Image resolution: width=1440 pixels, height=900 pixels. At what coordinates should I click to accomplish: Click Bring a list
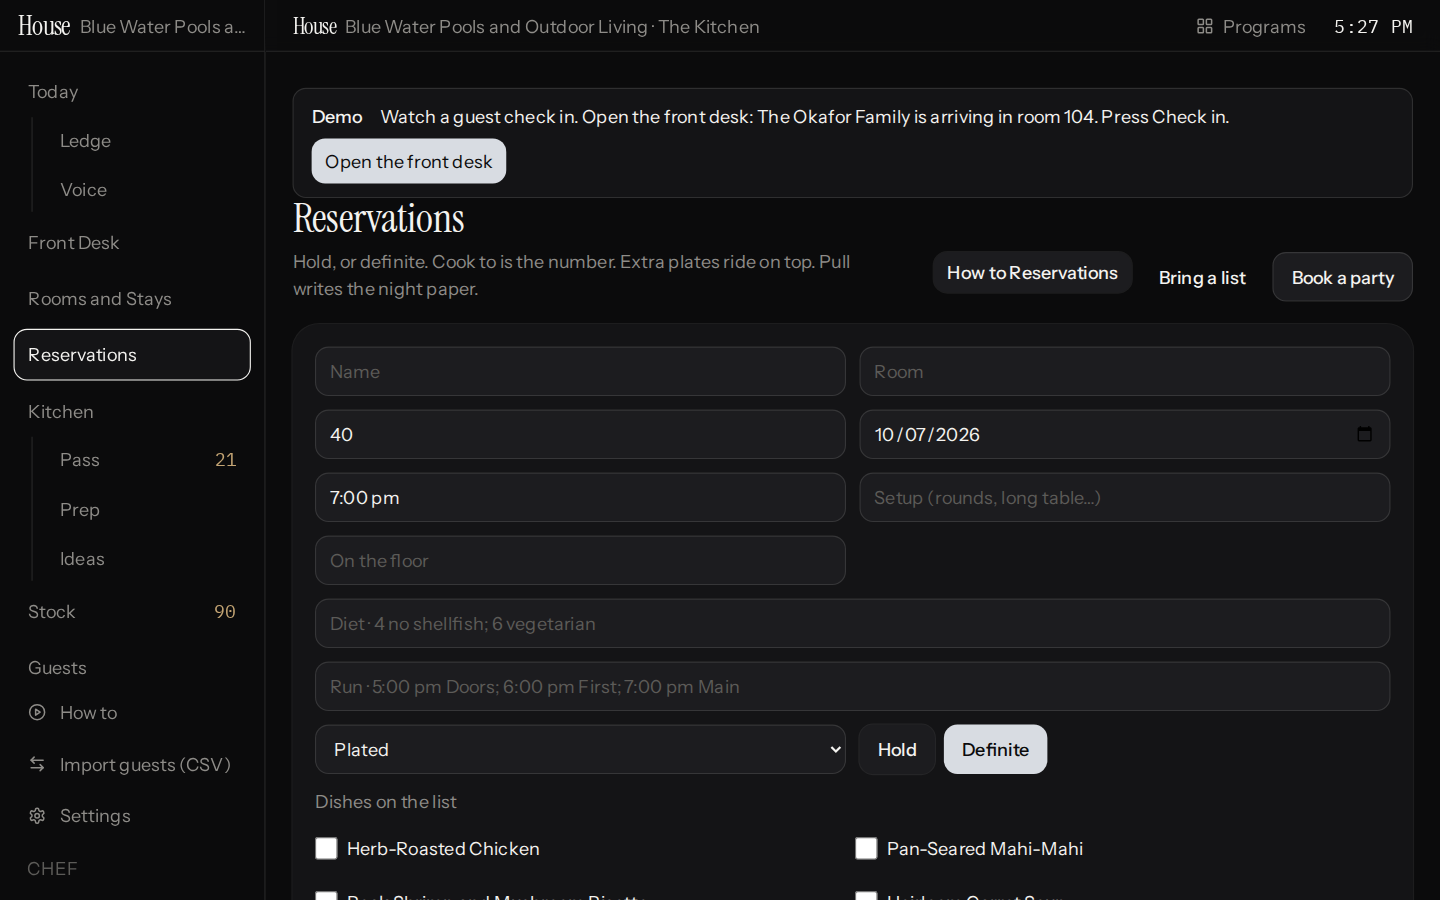[x=1202, y=277]
